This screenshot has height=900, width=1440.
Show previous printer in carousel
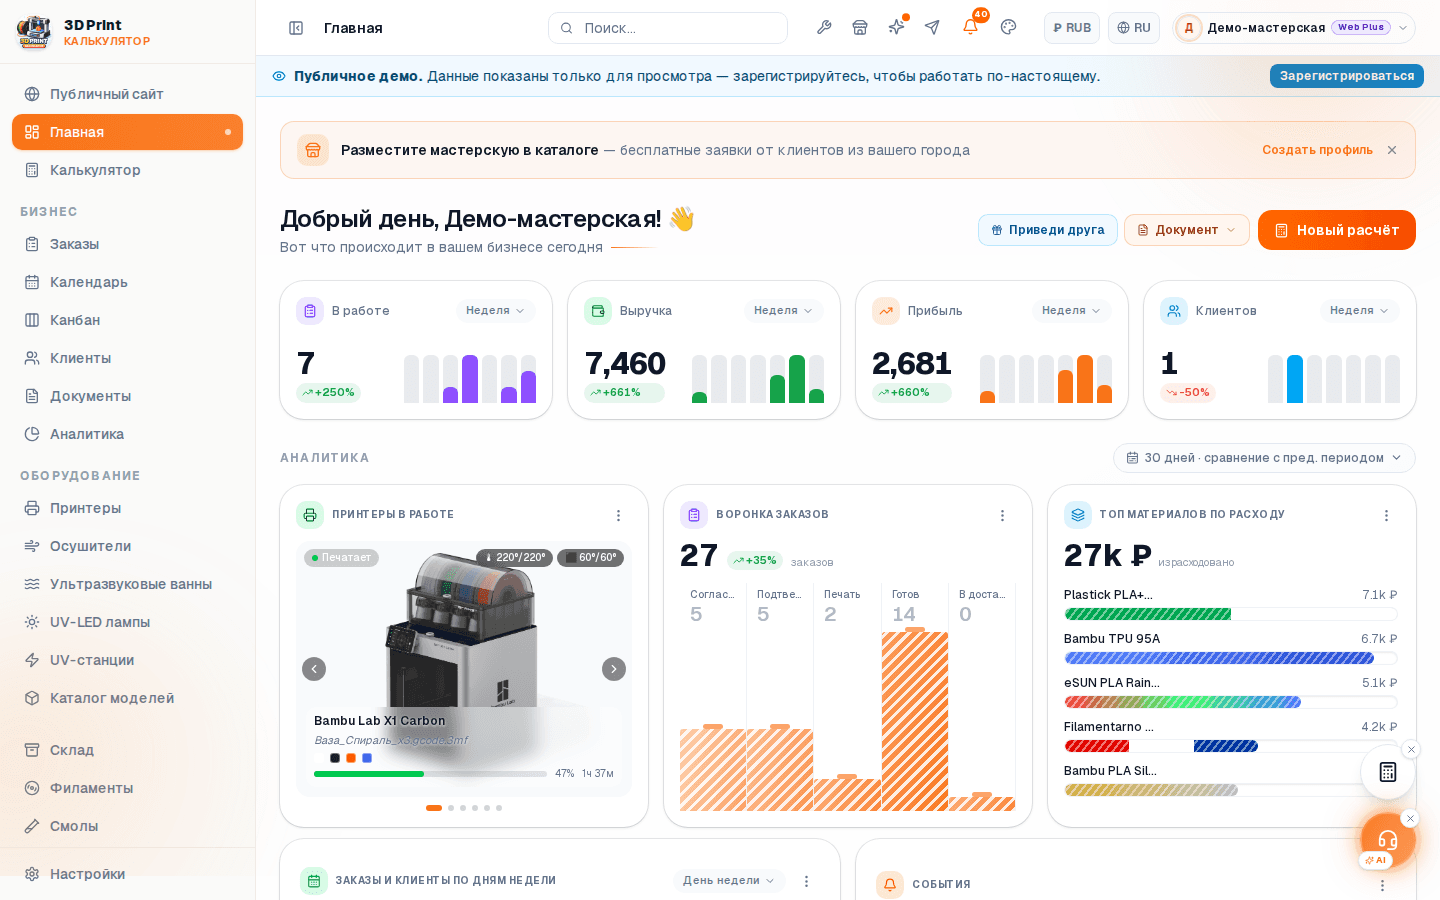click(314, 669)
